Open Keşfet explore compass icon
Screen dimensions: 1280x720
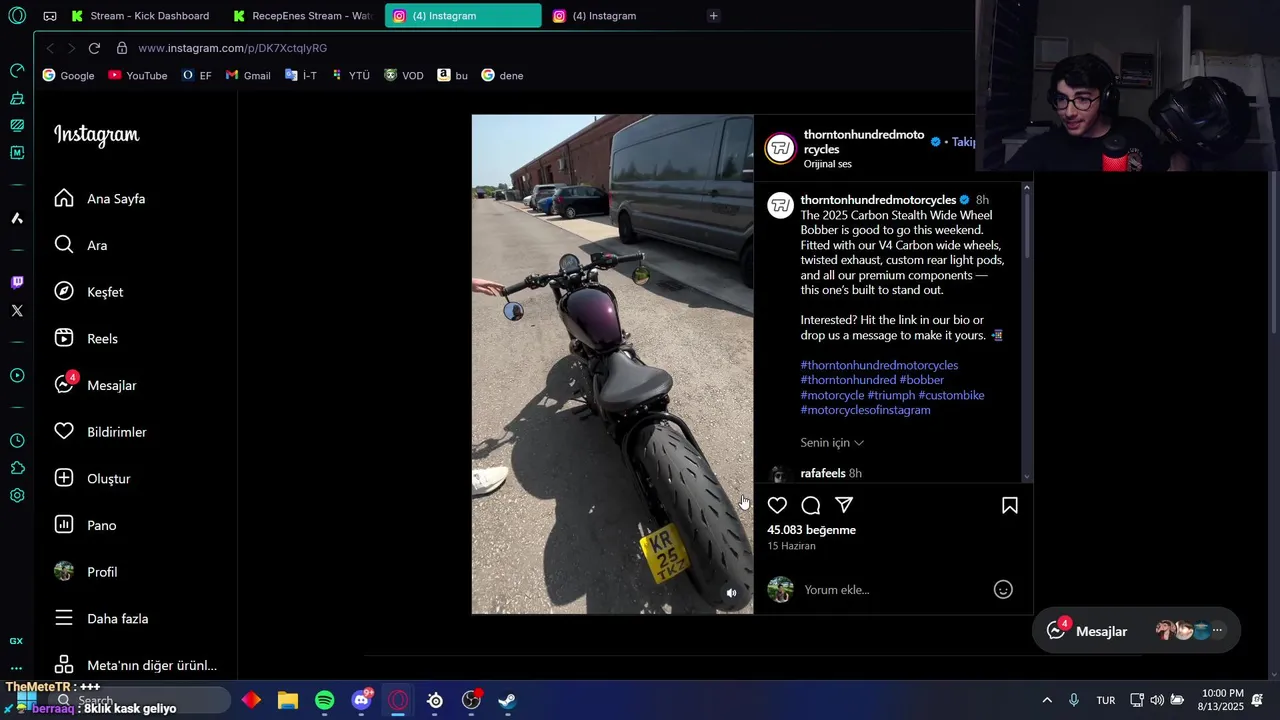click(64, 291)
